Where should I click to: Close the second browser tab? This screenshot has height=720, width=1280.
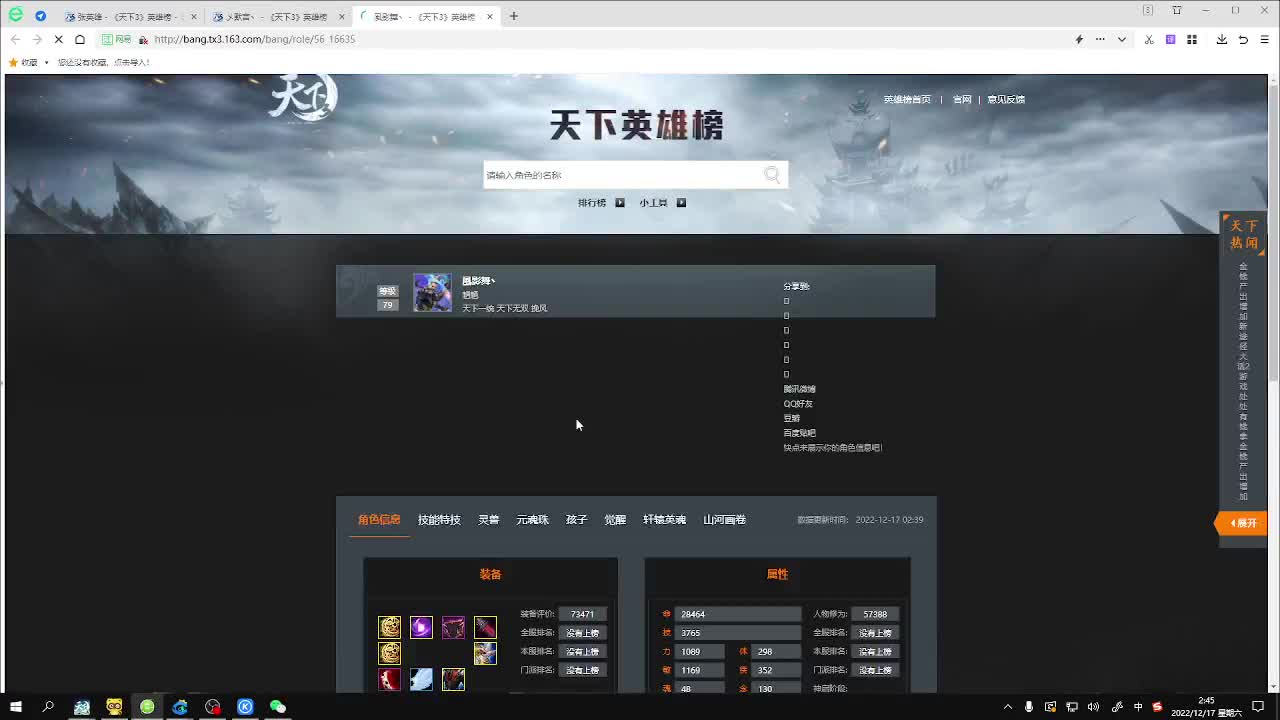pos(342,17)
